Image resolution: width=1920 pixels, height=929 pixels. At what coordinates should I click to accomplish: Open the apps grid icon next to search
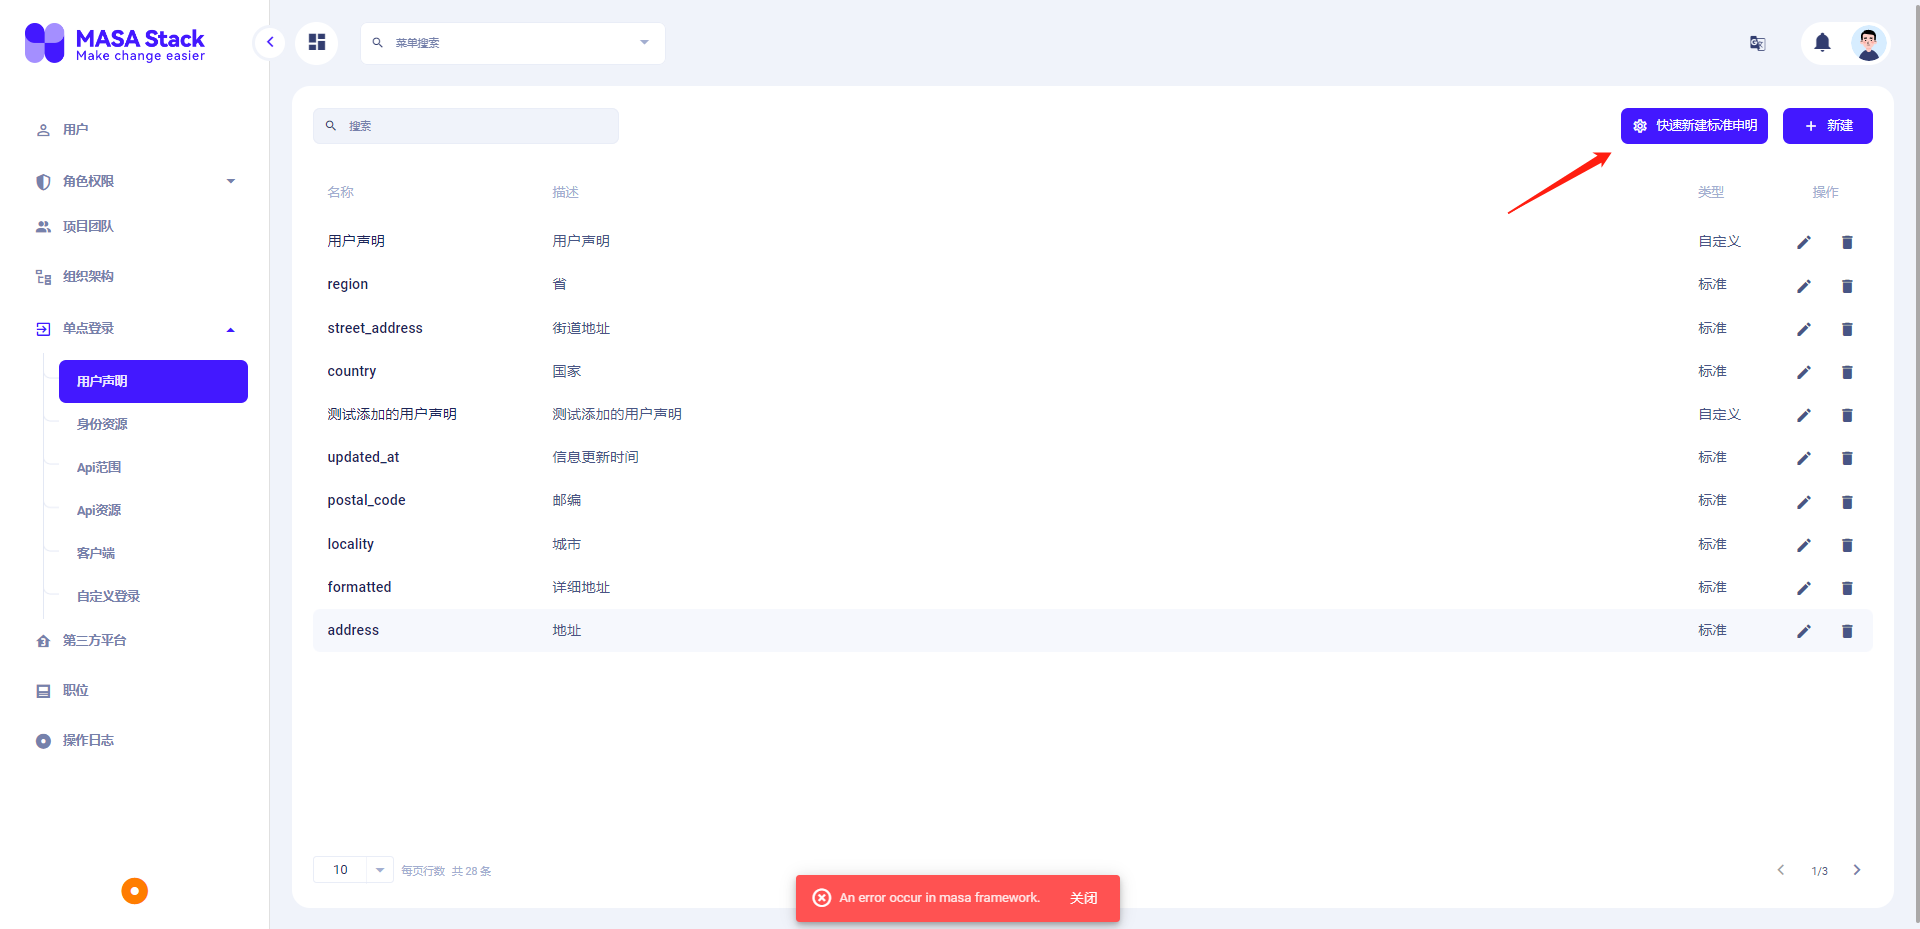(x=317, y=43)
